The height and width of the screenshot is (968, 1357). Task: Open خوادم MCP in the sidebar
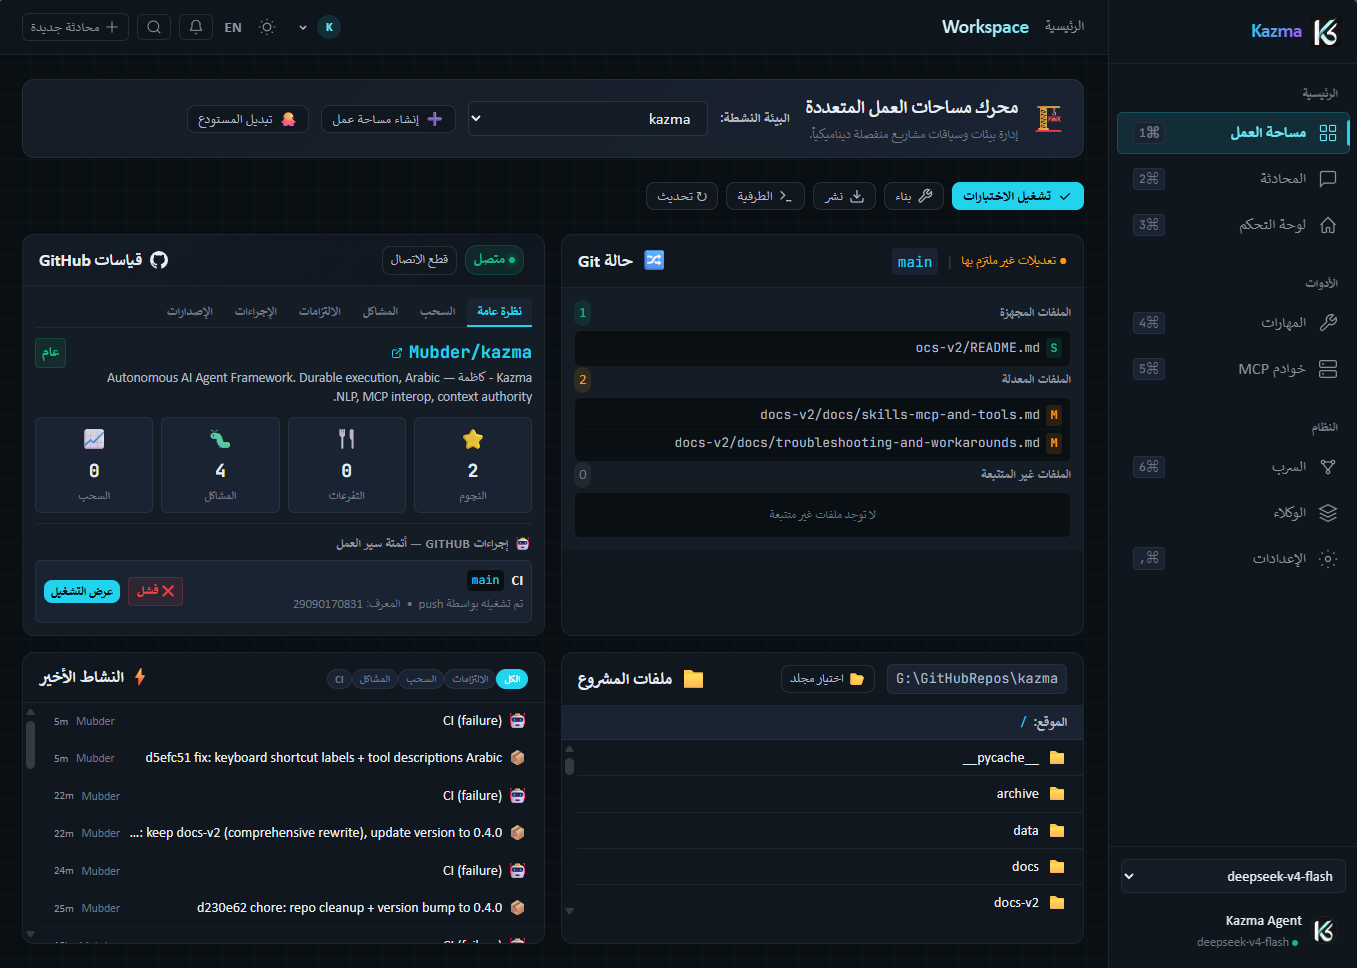(x=1232, y=369)
